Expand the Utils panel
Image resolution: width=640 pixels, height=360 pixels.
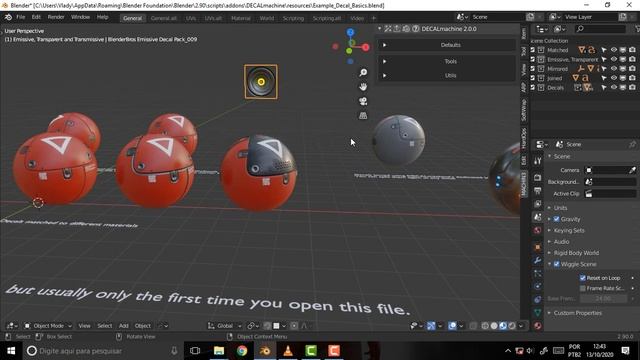click(x=447, y=76)
